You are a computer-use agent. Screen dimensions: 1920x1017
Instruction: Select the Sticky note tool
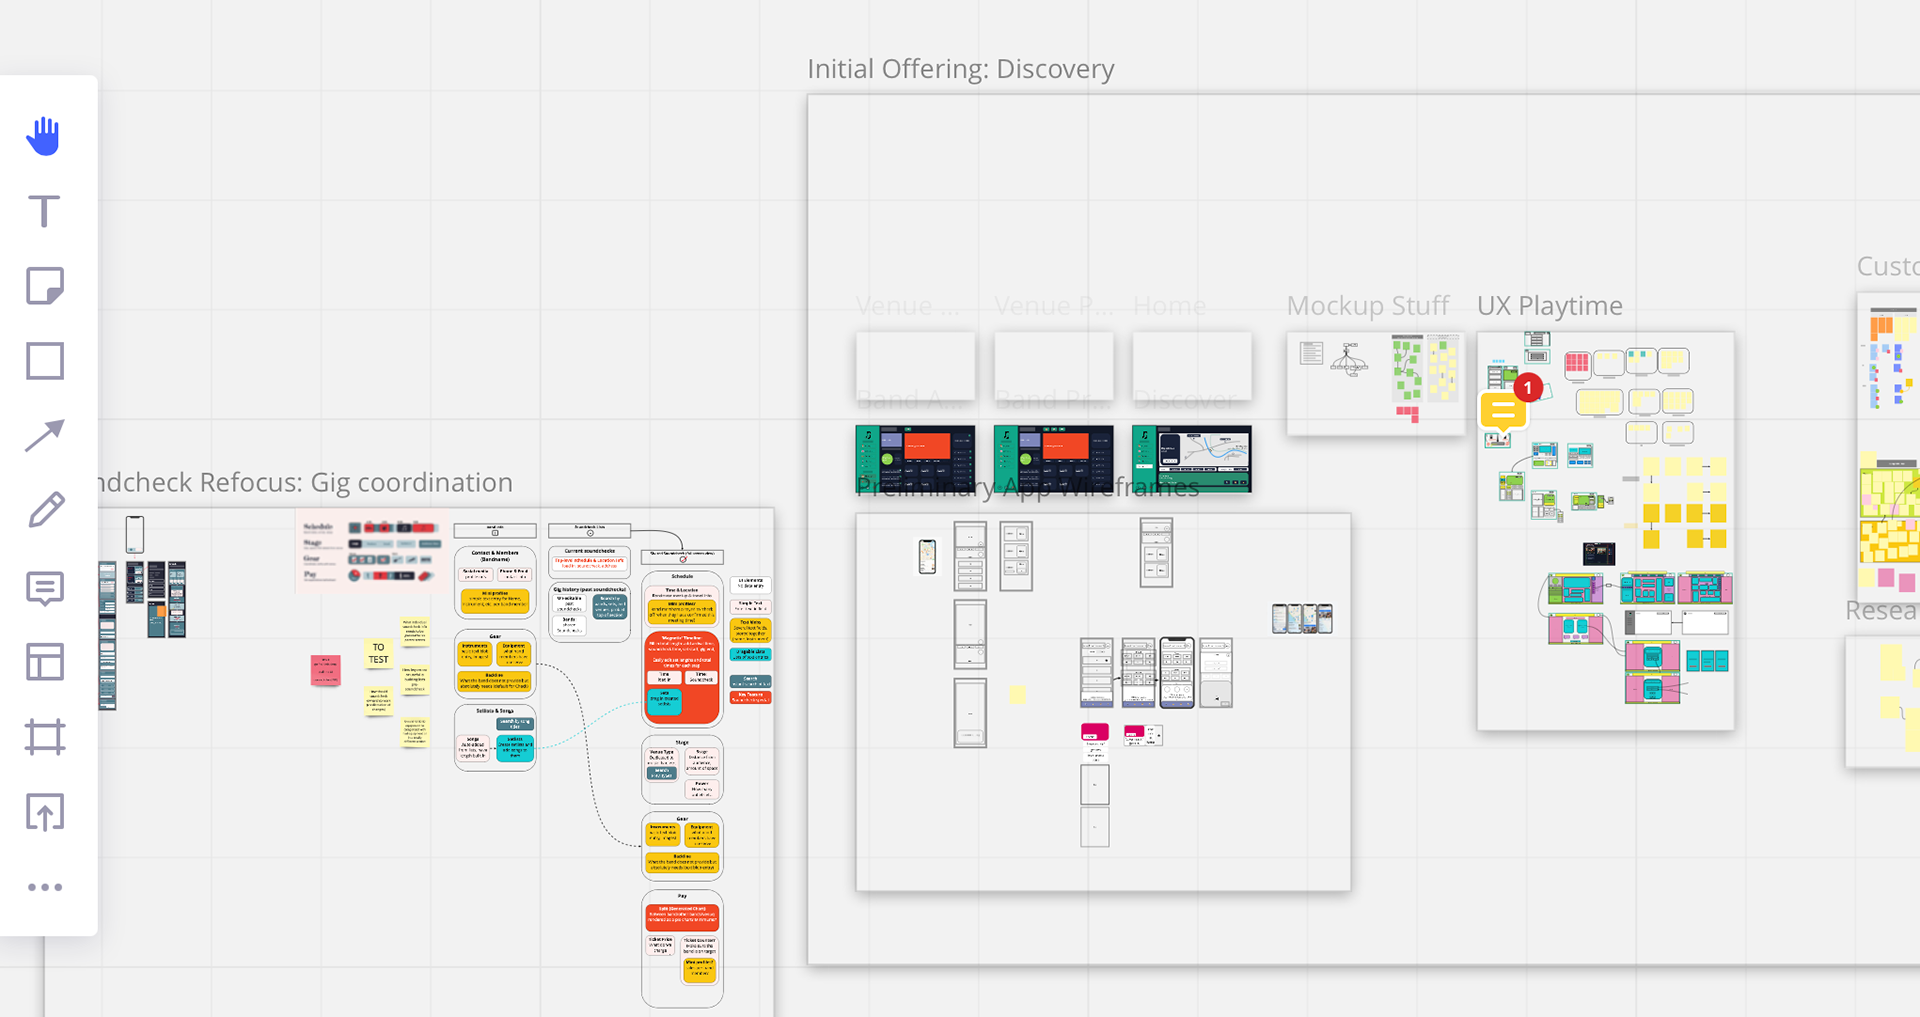coord(44,286)
